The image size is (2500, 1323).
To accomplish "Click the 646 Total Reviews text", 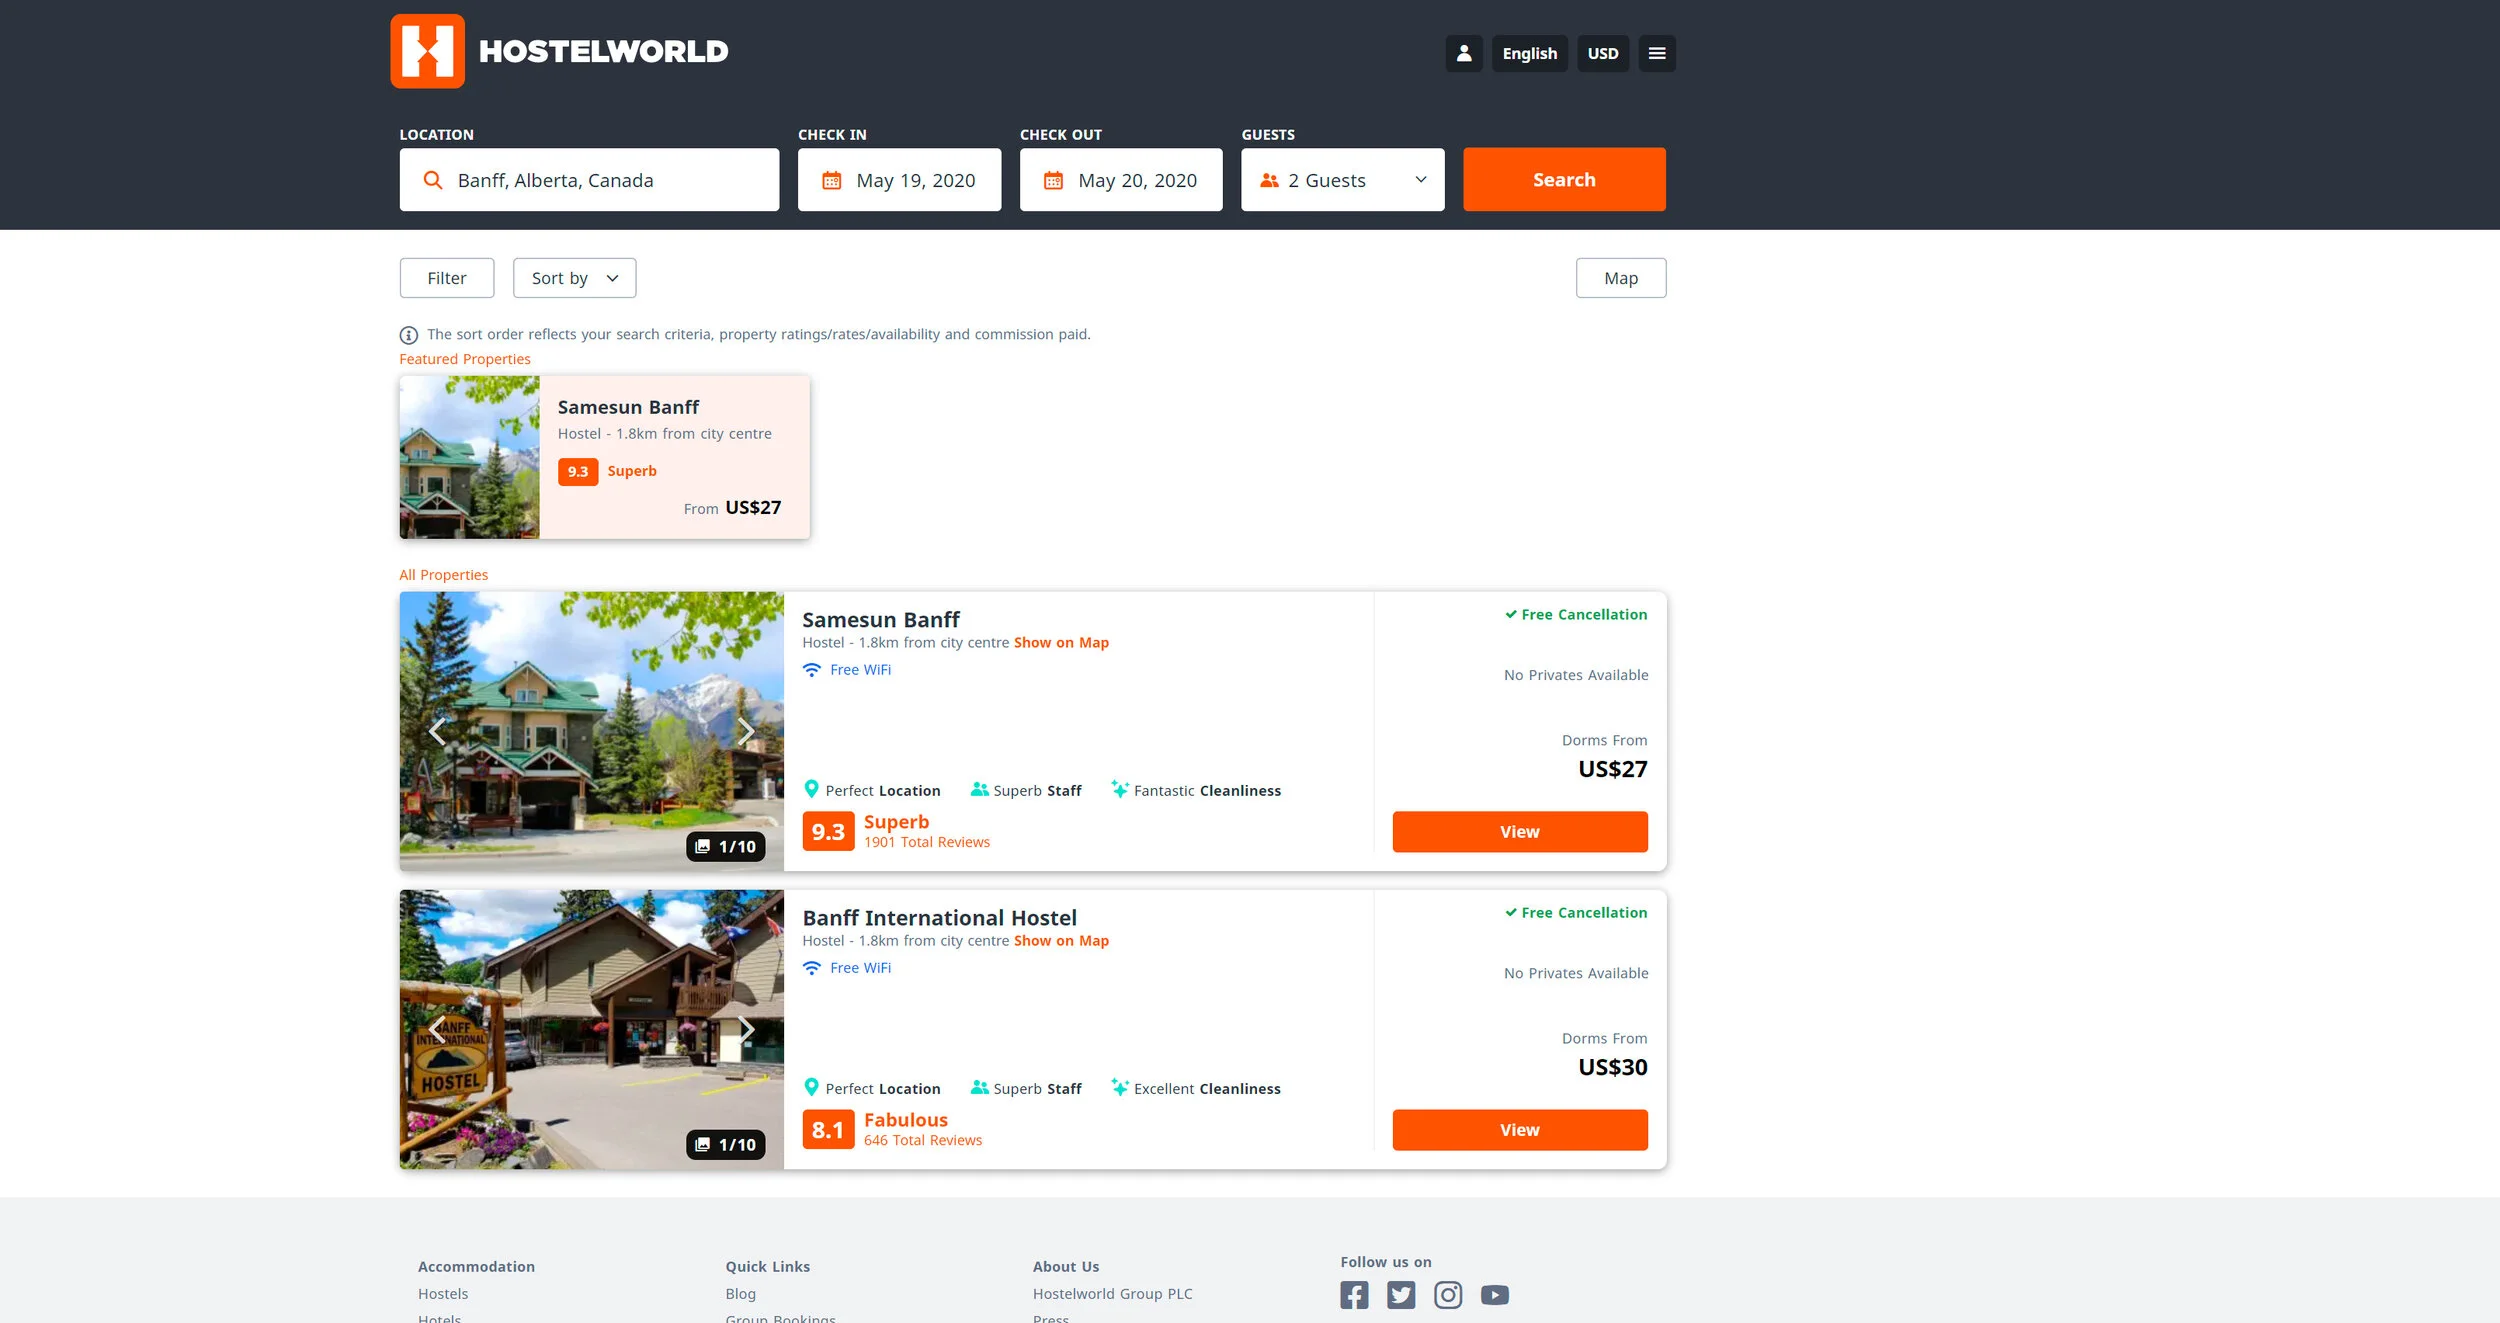I will point(923,1141).
